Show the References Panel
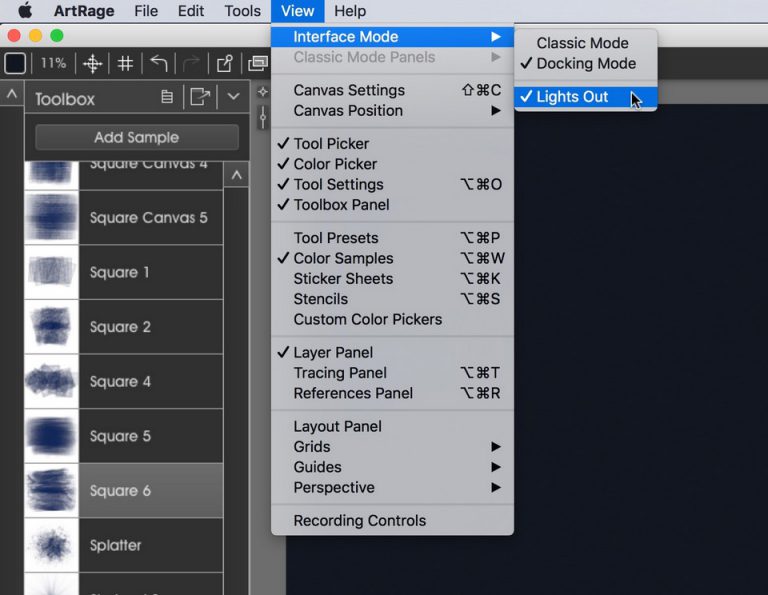Image resolution: width=768 pixels, height=595 pixels. (x=392, y=393)
